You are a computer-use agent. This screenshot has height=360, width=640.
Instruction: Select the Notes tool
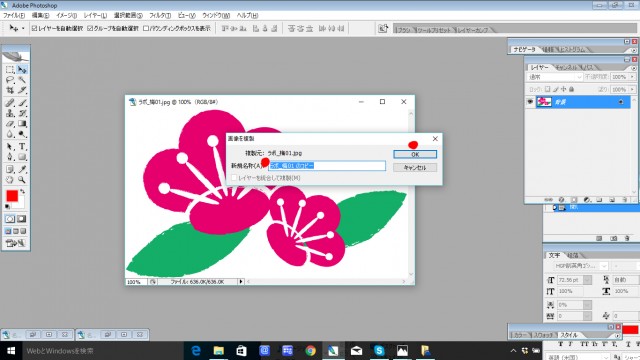tap(10, 169)
